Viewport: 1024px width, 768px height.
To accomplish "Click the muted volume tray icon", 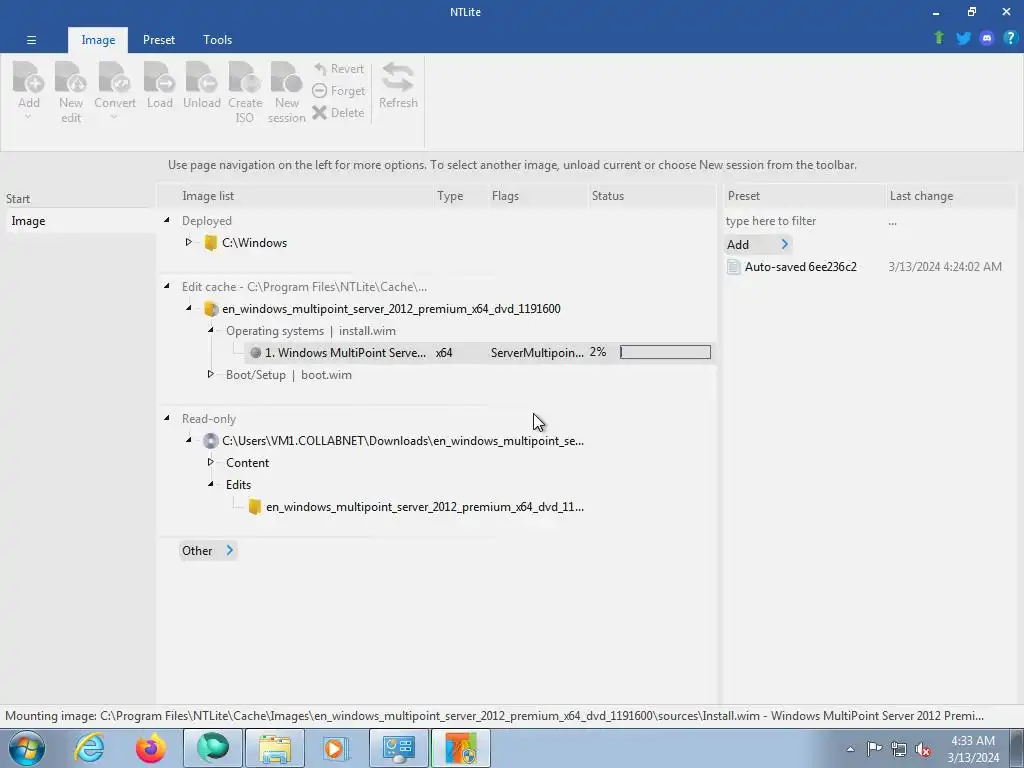I will 923,749.
